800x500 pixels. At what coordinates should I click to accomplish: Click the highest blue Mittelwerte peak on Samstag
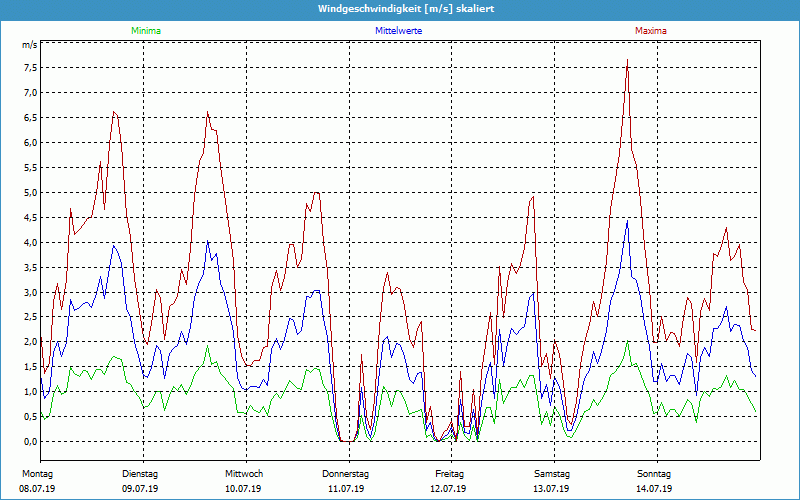coord(627,221)
